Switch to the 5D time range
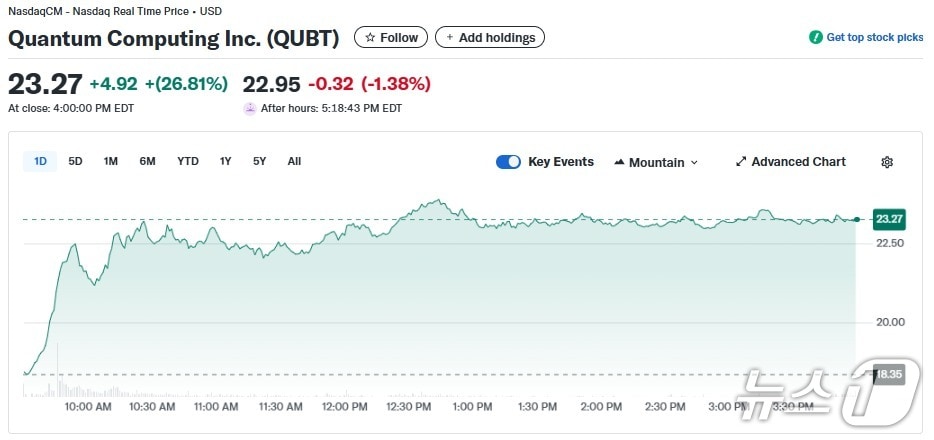934x440 pixels. 76,161
